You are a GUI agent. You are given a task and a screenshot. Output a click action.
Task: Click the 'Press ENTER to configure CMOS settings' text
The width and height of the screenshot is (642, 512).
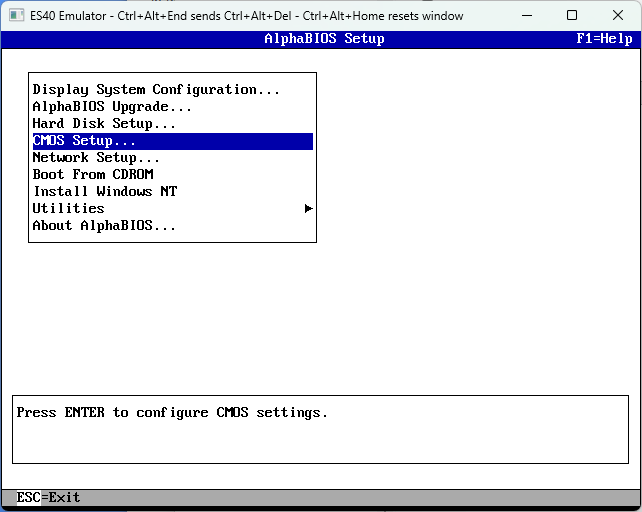(x=172, y=412)
